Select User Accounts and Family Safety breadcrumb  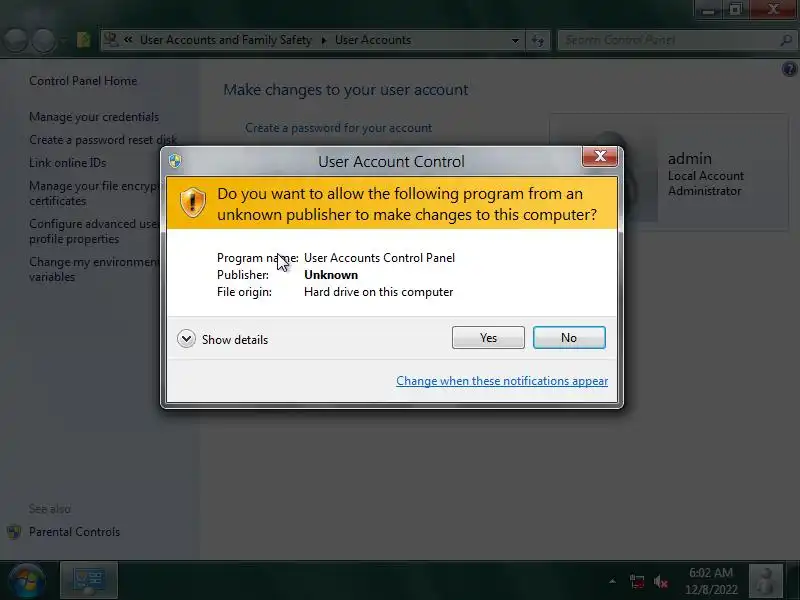tap(226, 40)
